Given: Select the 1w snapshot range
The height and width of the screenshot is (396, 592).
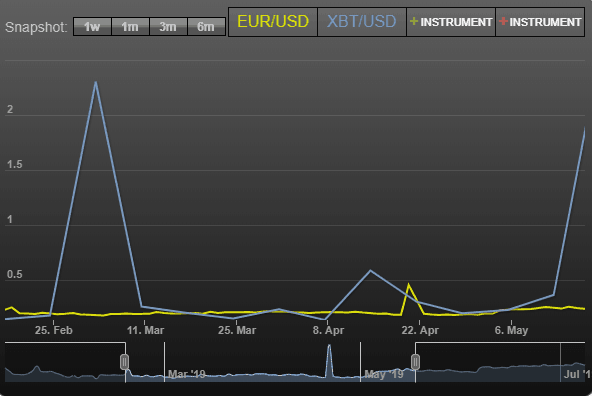Looking at the screenshot, I should tap(92, 26).
